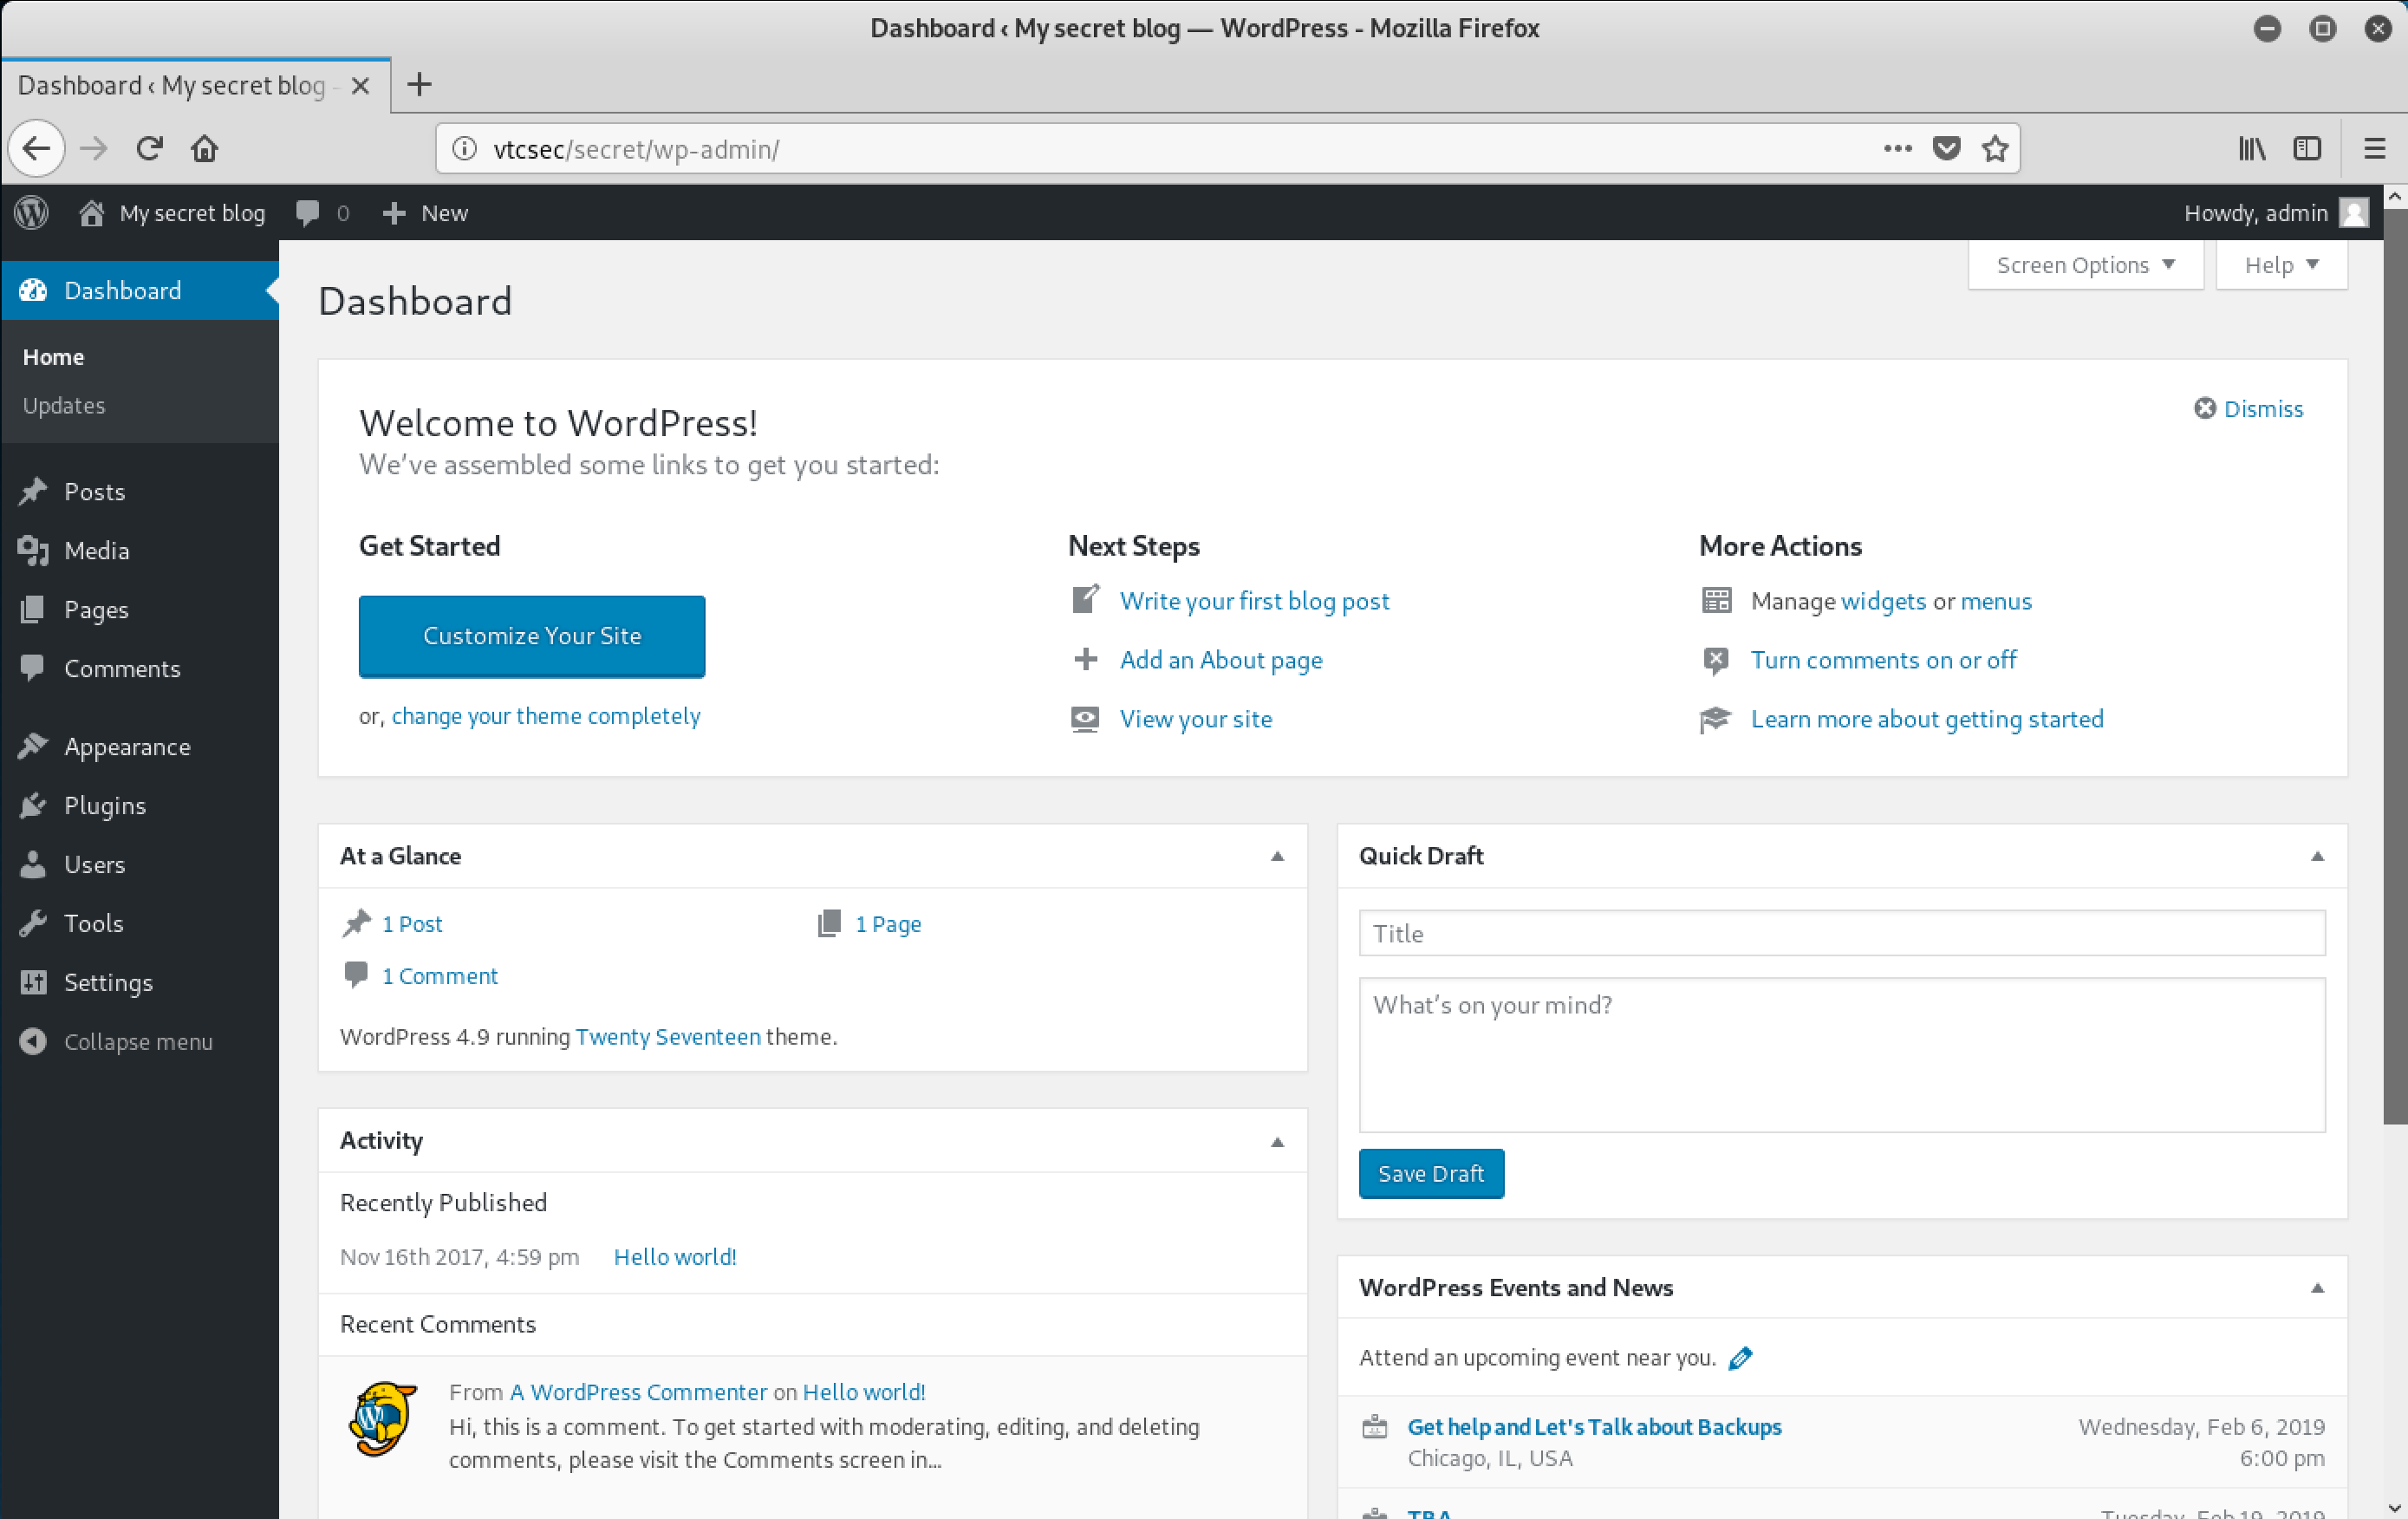Collapse the Activity panel
The height and width of the screenshot is (1519, 2408).
1277,1141
